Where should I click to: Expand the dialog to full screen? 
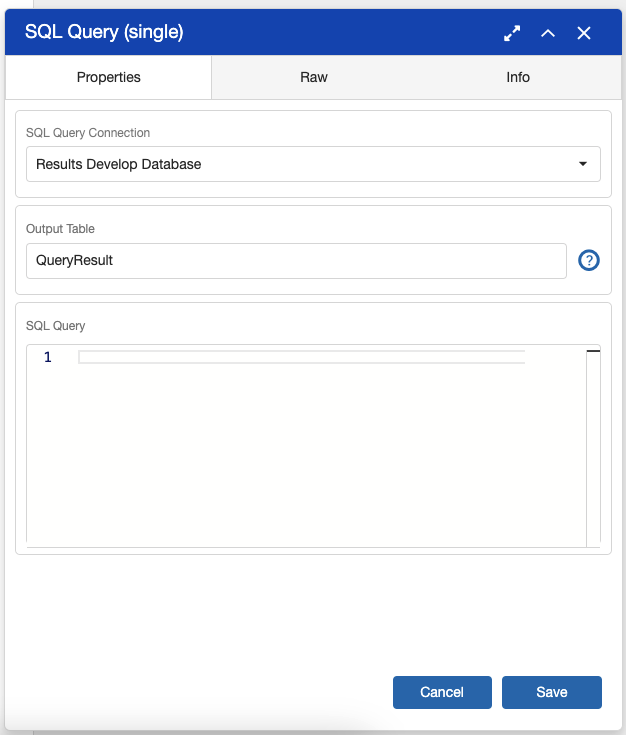[512, 33]
